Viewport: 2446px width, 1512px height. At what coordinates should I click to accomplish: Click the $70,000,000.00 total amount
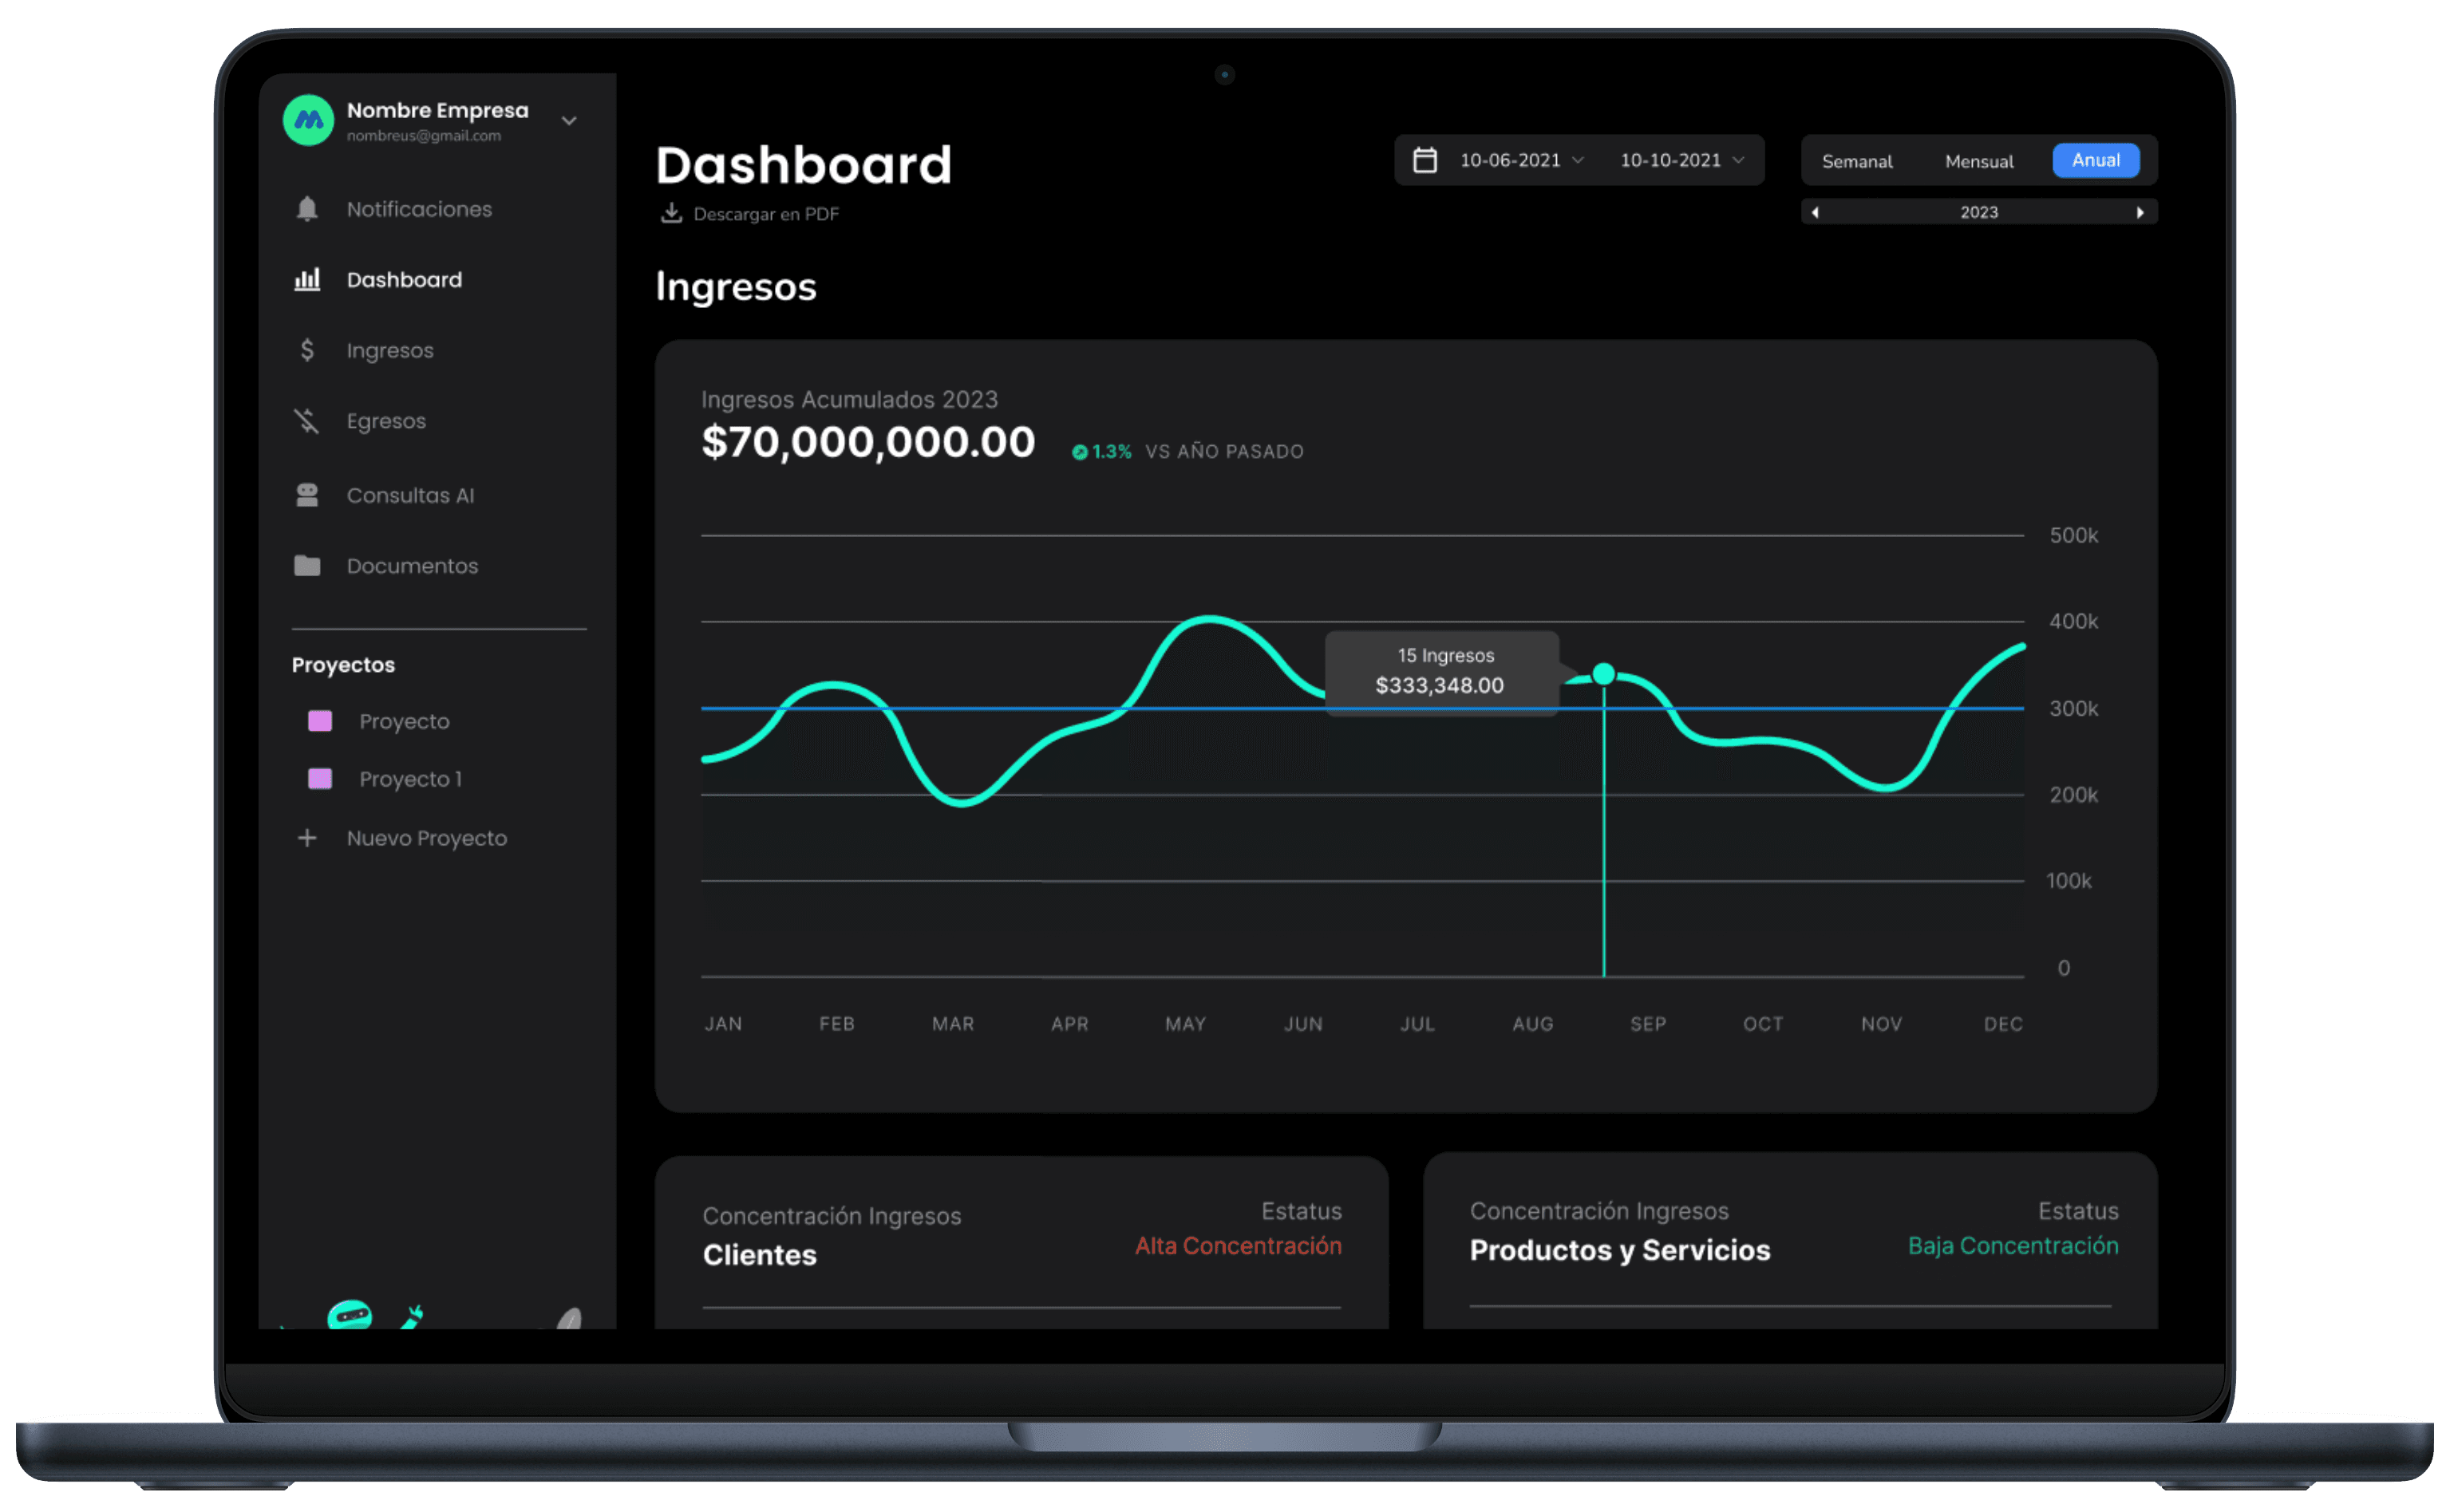click(867, 442)
